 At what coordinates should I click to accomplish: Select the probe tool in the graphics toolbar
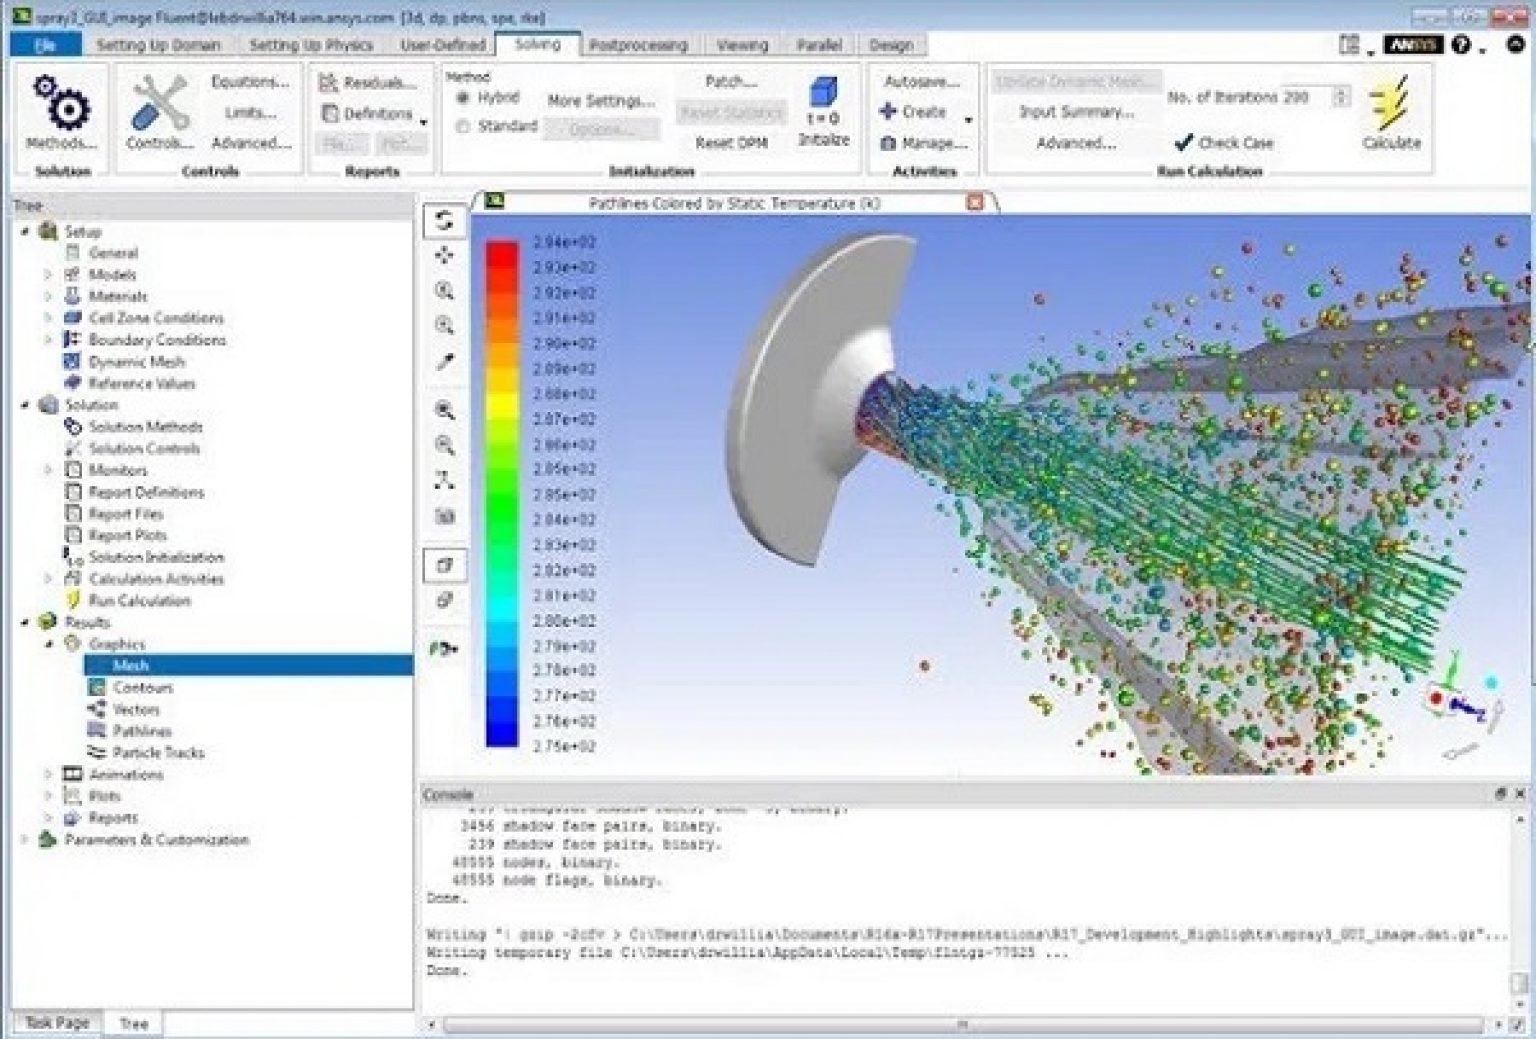pos(444,363)
